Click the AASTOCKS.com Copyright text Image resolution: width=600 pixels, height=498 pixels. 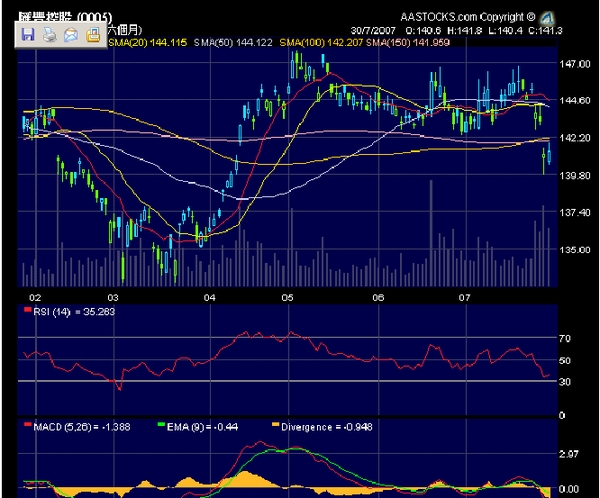click(468, 17)
